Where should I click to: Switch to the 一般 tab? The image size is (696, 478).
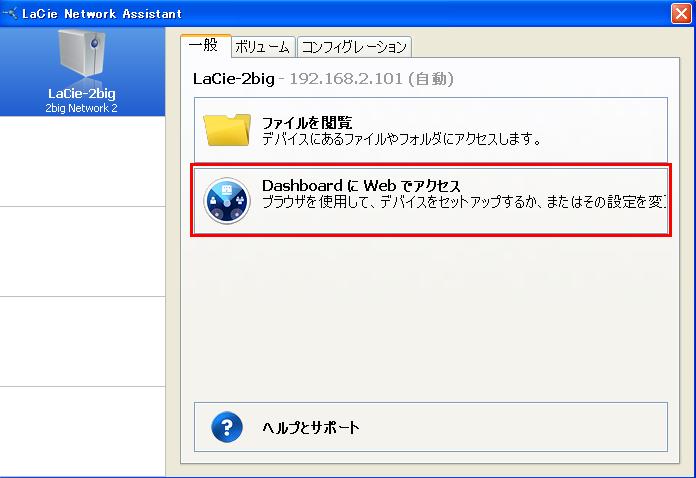pos(206,46)
